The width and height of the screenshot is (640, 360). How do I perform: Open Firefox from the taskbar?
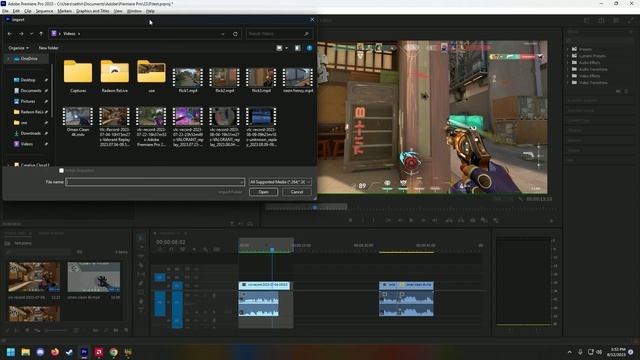pyautogui.click(x=55, y=352)
